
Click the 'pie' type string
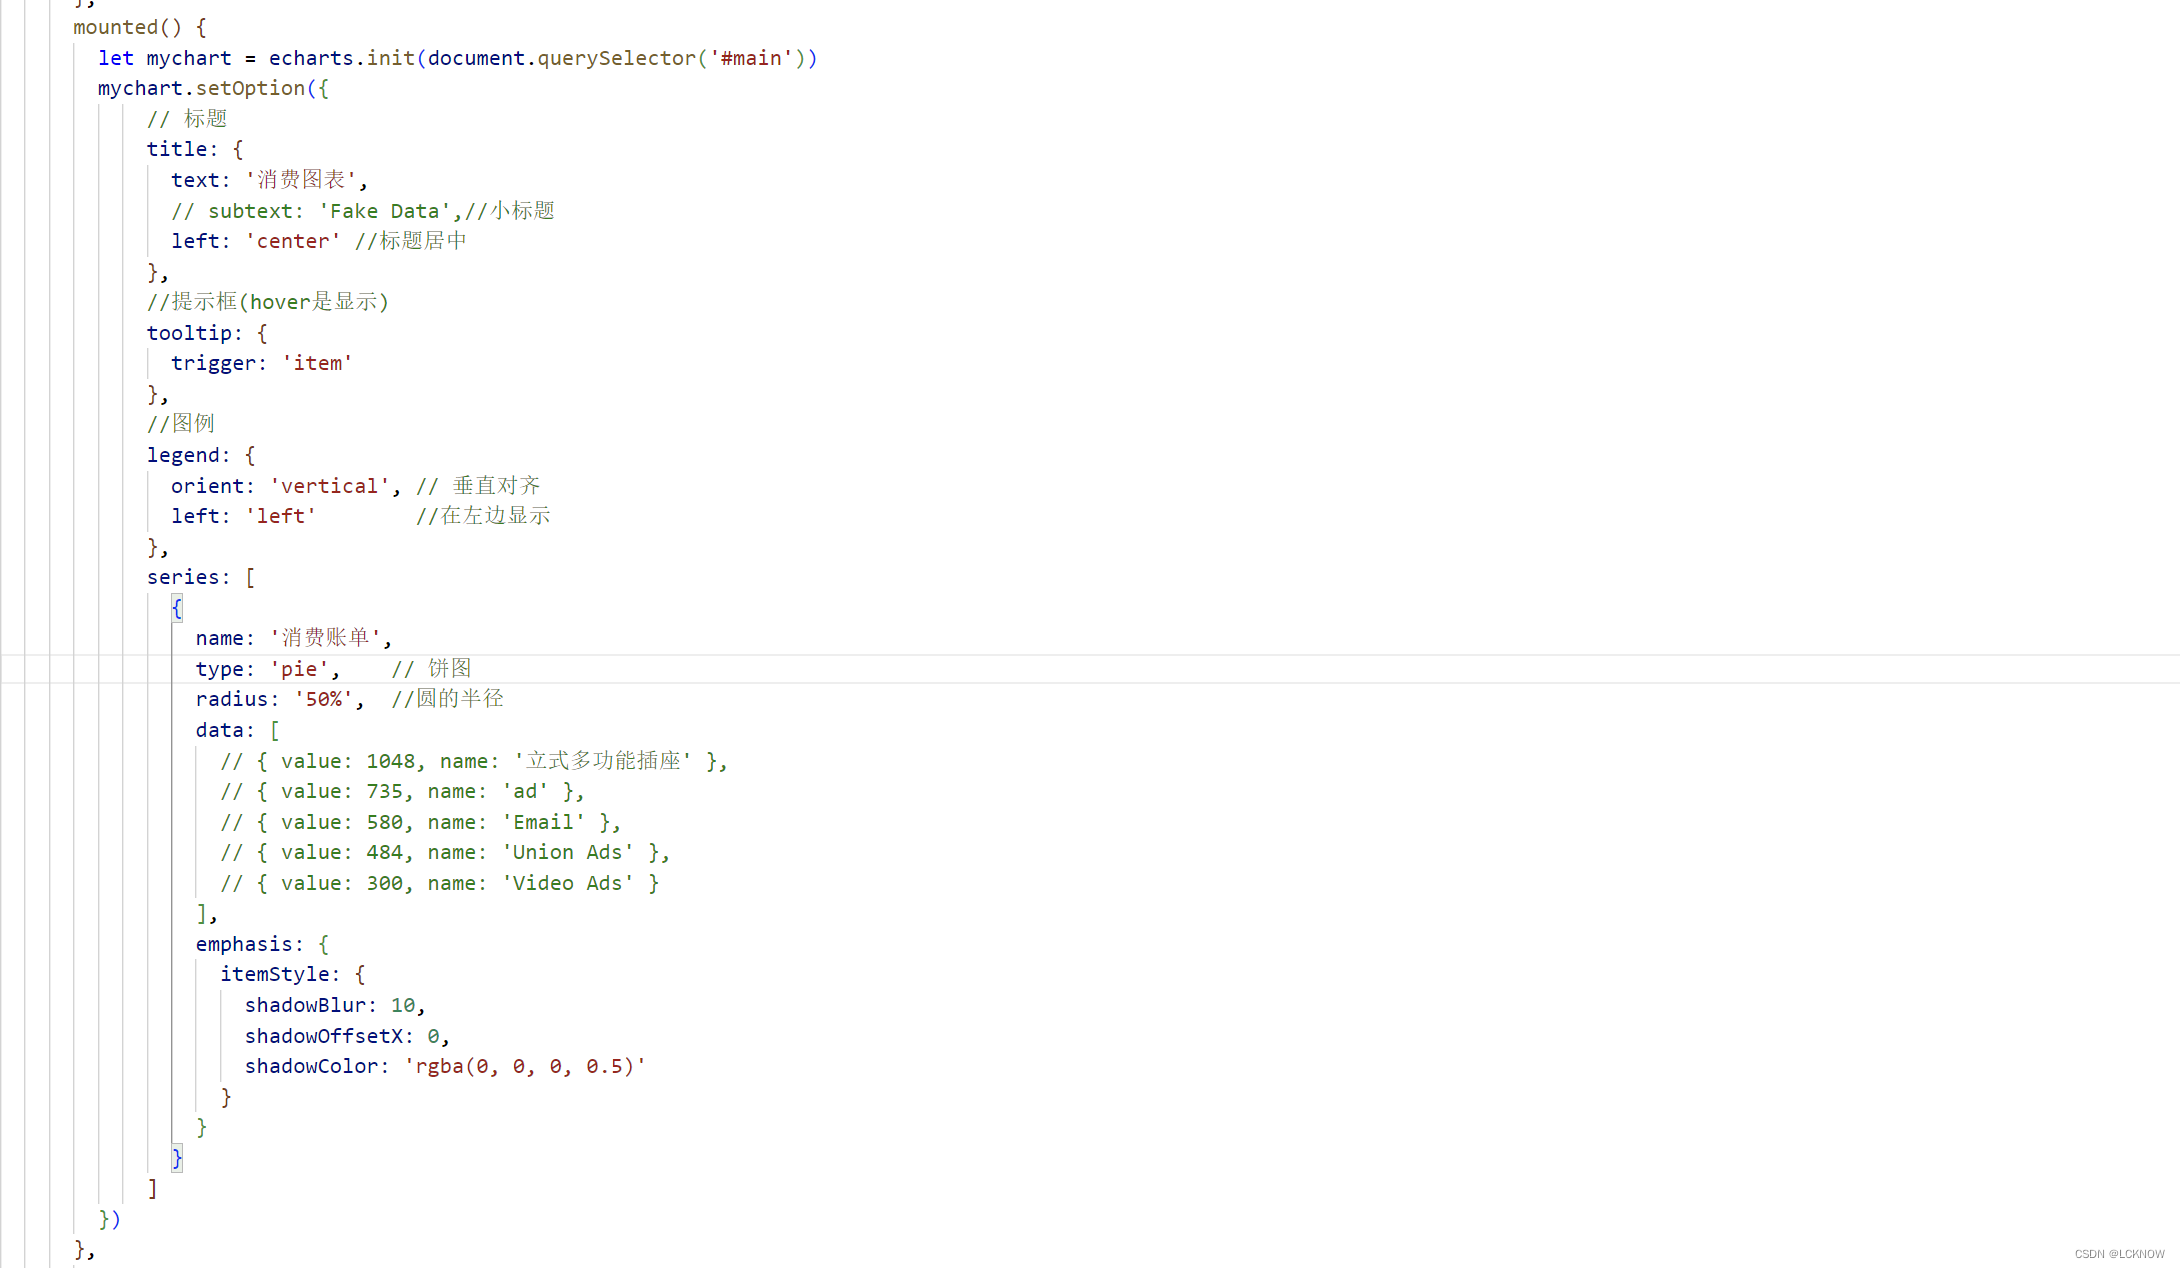298,669
